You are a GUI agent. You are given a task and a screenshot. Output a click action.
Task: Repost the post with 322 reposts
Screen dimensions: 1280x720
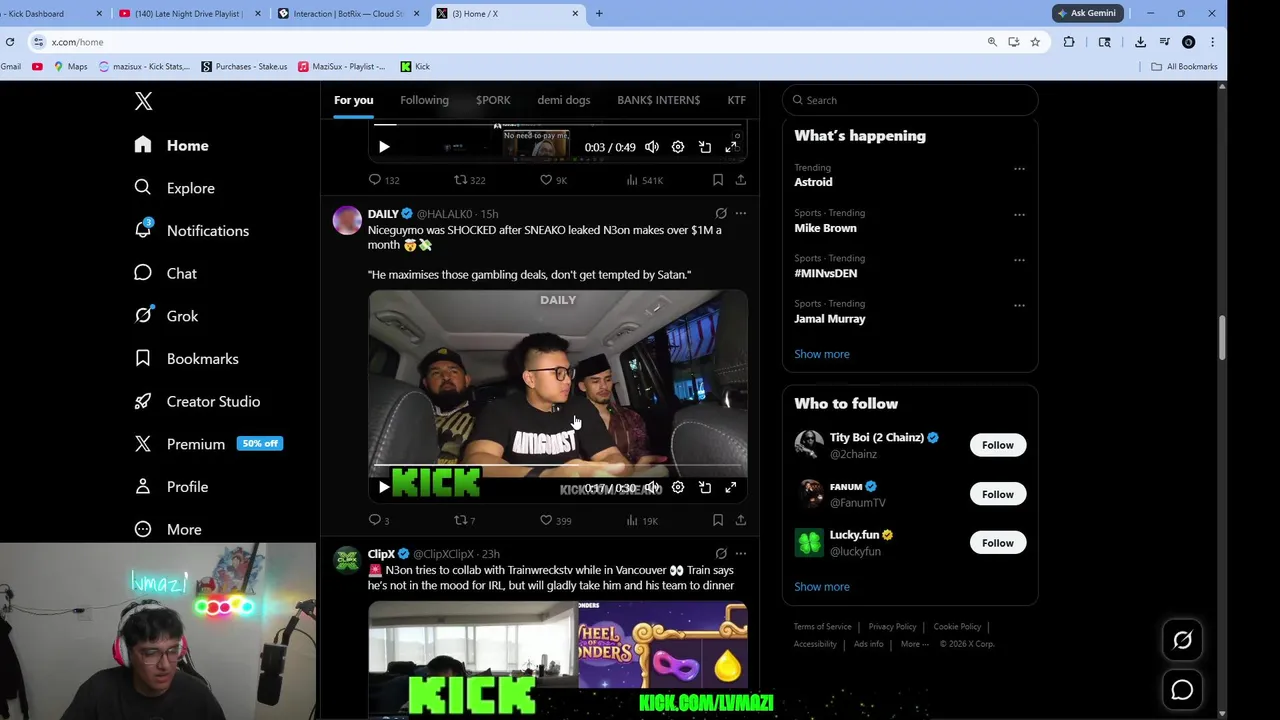[x=469, y=180]
